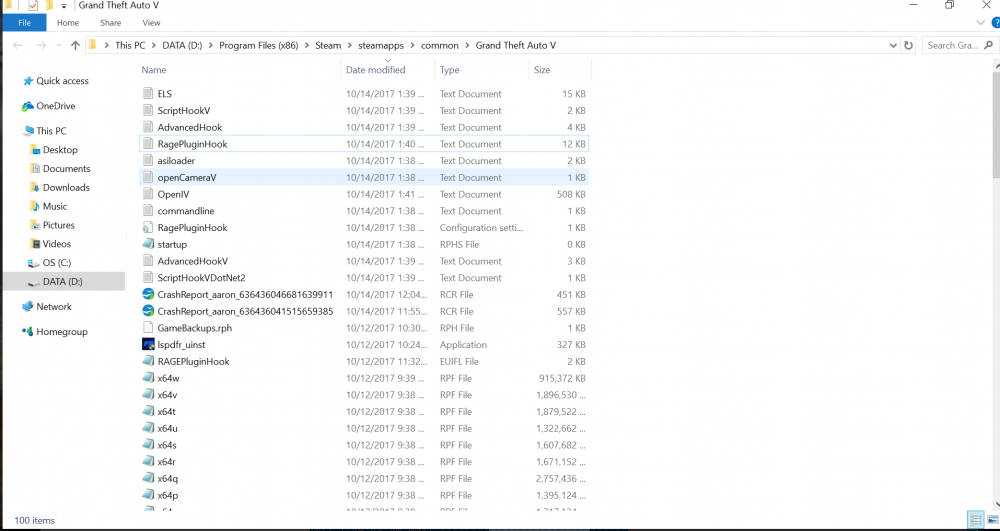
Task: Go forward with the Forward arrow
Action: (x=41, y=45)
